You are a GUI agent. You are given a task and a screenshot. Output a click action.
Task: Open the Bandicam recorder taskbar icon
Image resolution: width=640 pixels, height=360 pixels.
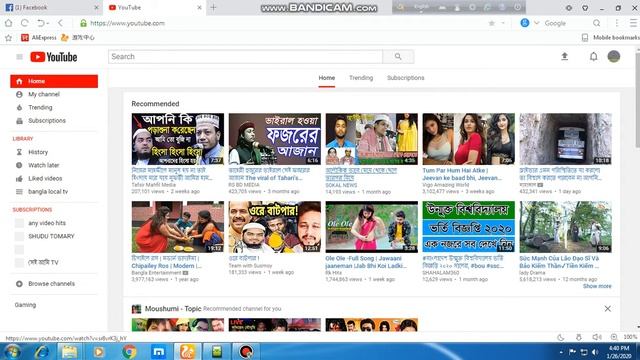(246, 351)
